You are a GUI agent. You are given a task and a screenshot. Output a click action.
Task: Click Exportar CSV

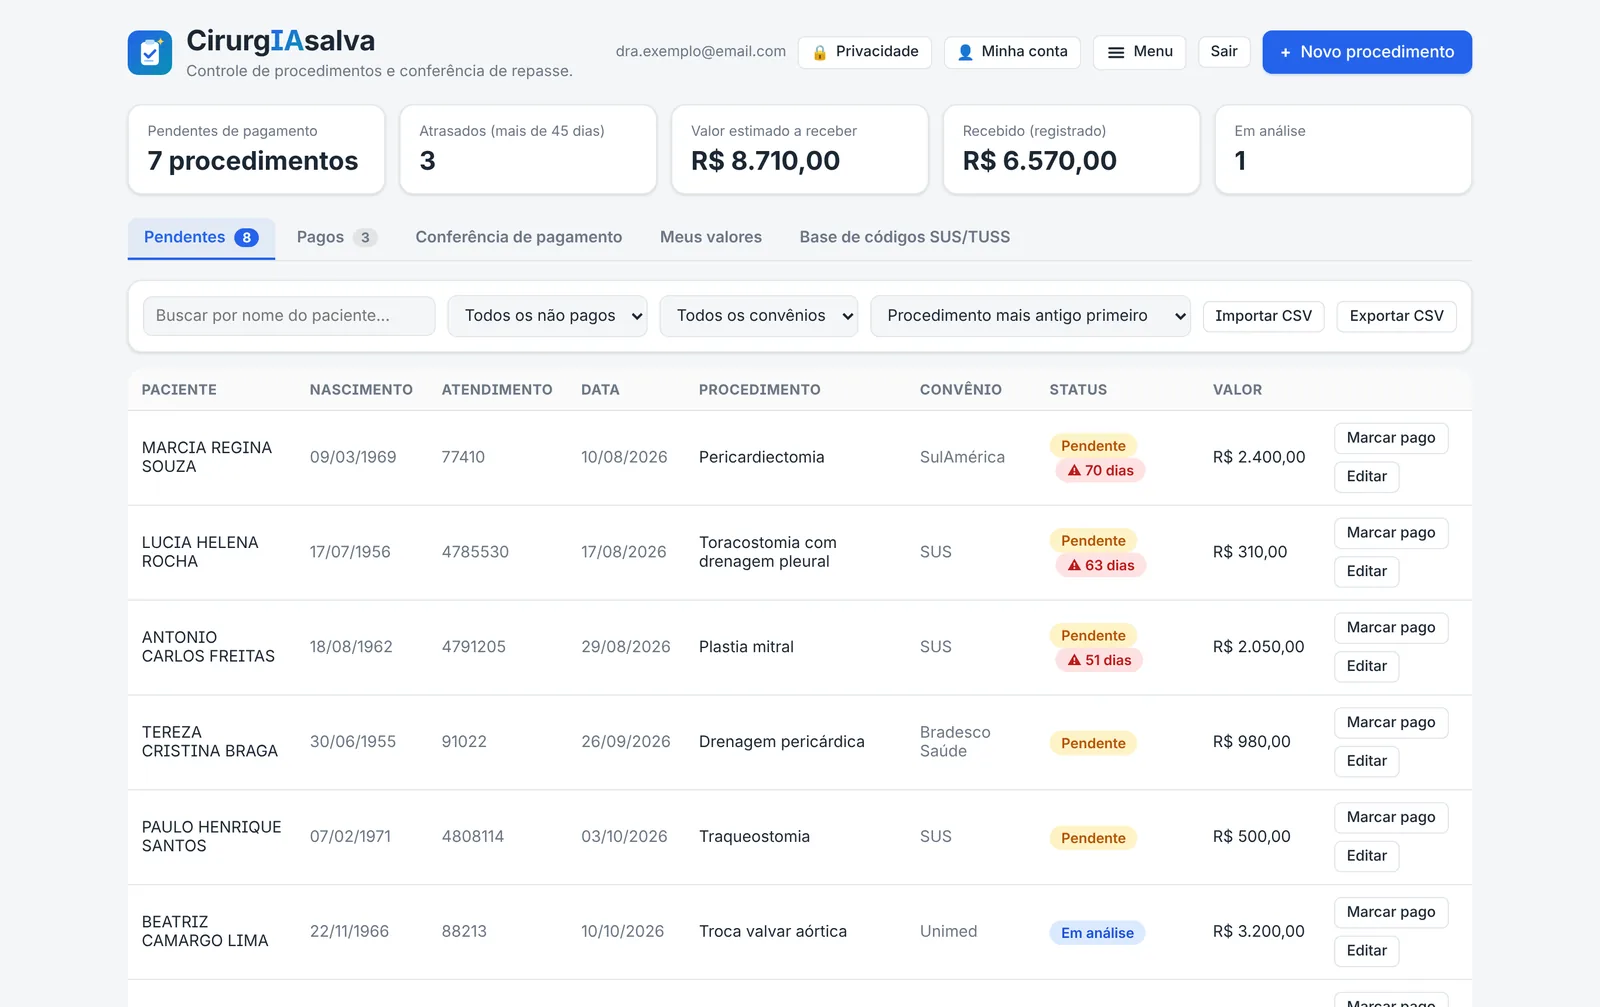tap(1396, 316)
